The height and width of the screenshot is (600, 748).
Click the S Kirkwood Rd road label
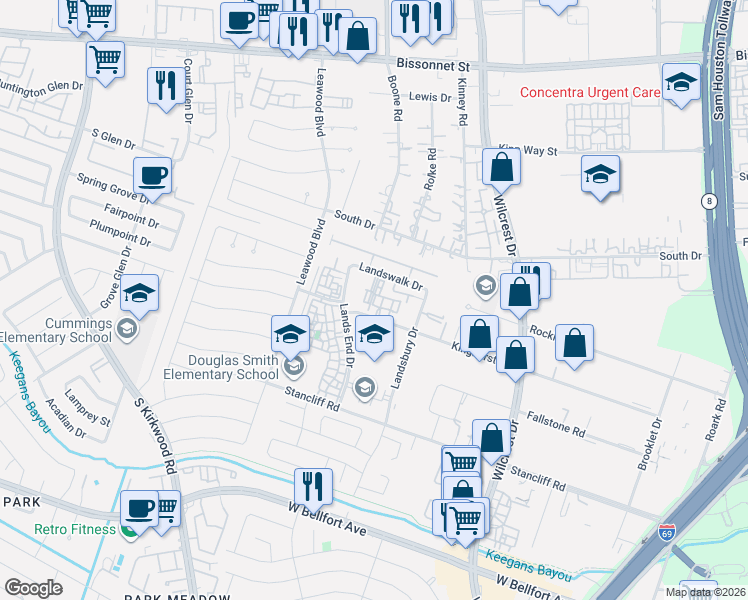(x=155, y=436)
